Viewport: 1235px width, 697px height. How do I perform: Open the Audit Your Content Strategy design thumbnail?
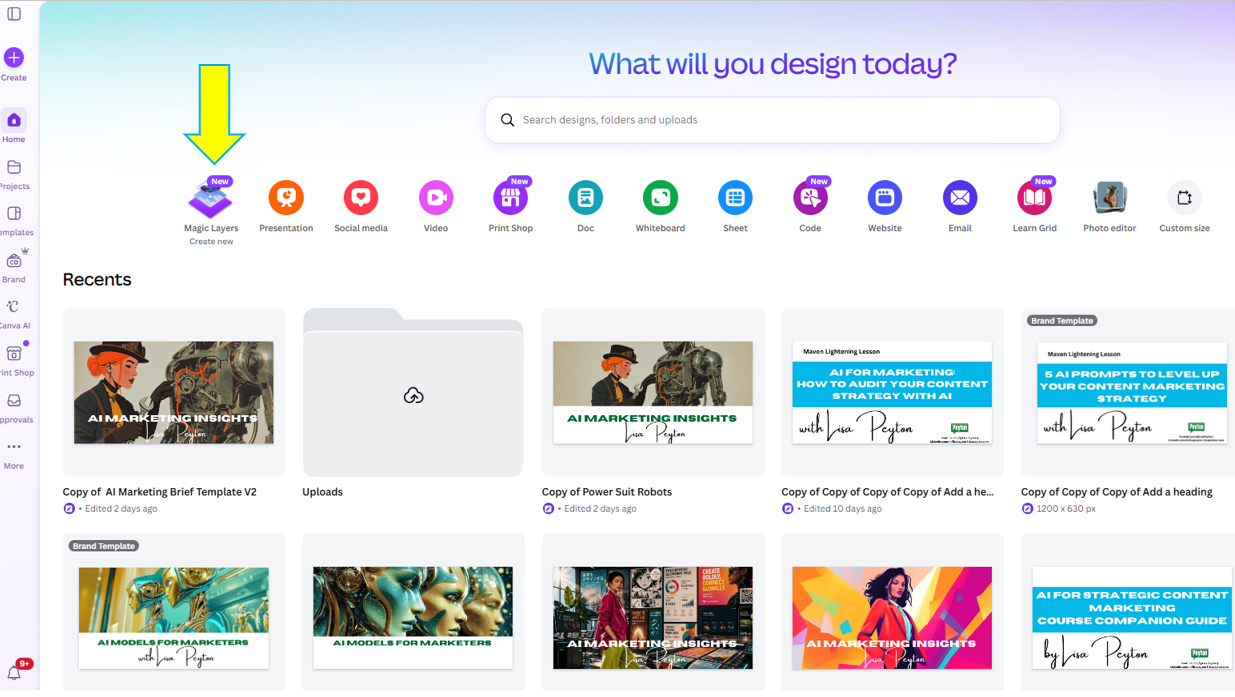coord(892,392)
